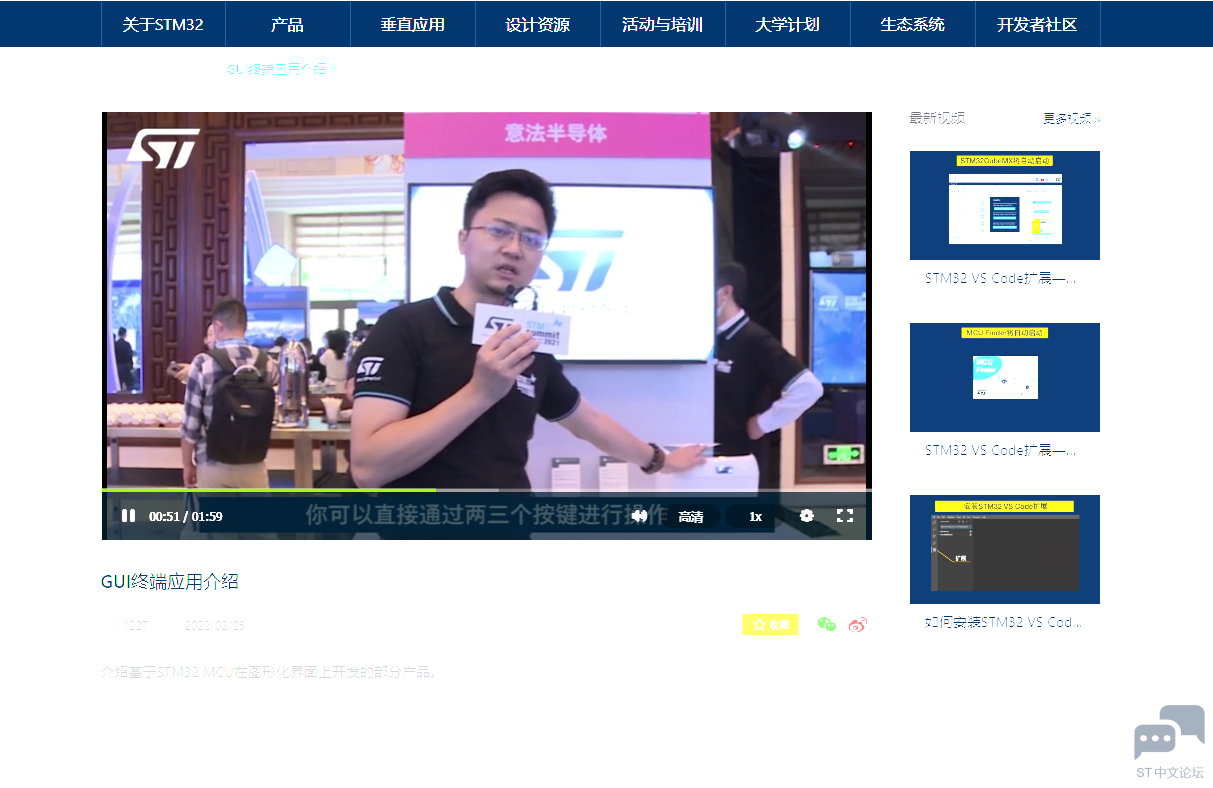This screenshot has height=788, width=1213.
Task: Open the ST中文论坛 chat bubble icon
Action: [x=1169, y=732]
